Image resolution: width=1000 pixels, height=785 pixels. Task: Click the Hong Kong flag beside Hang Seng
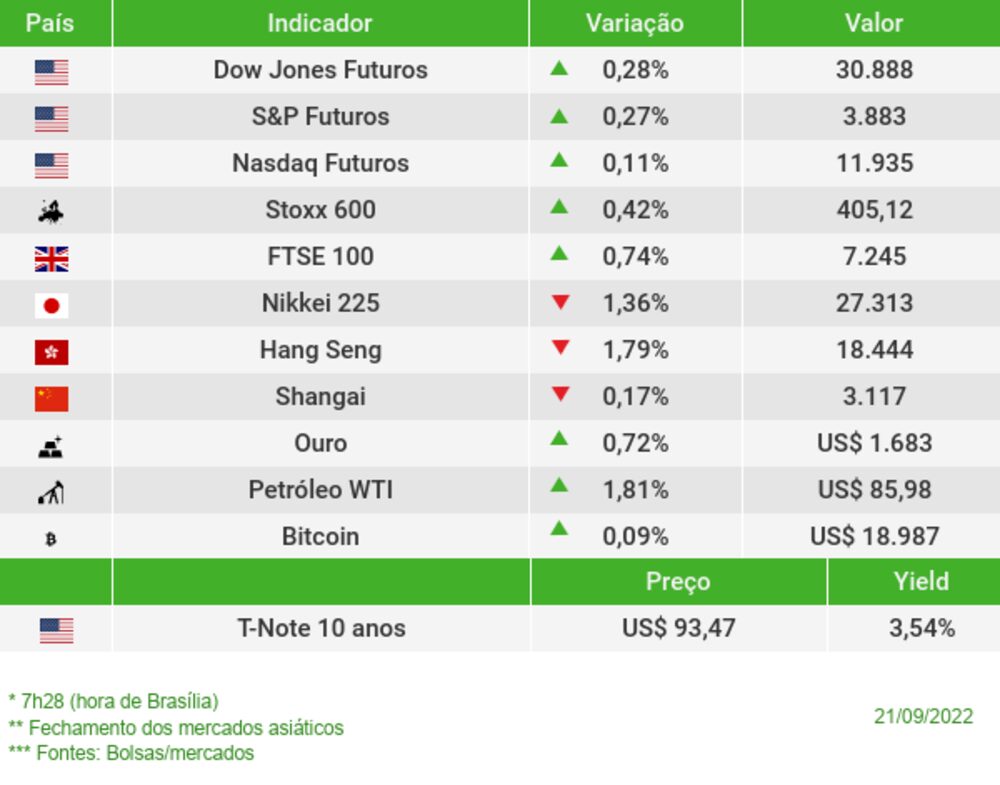[x=51, y=352]
